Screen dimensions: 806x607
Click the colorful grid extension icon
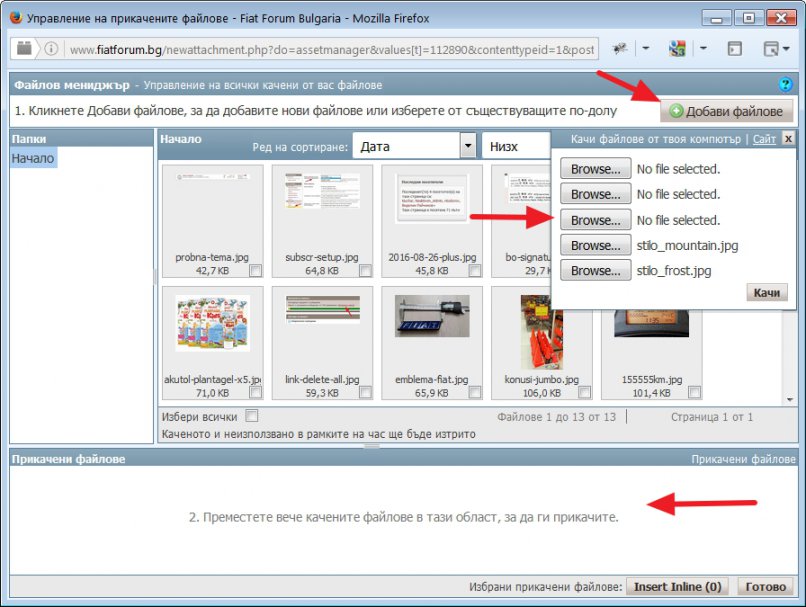click(x=677, y=49)
